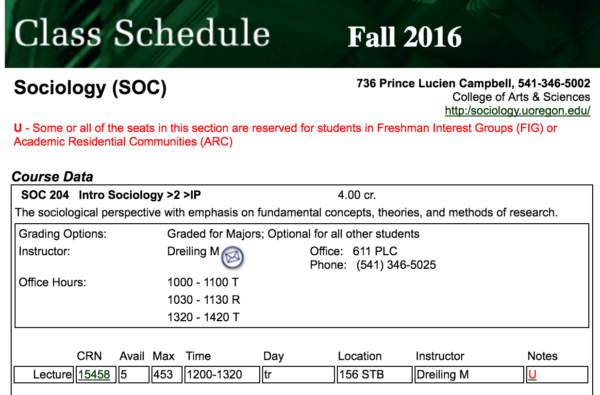
Task: Click the Fall 2016 term heading
Action: [x=404, y=37]
